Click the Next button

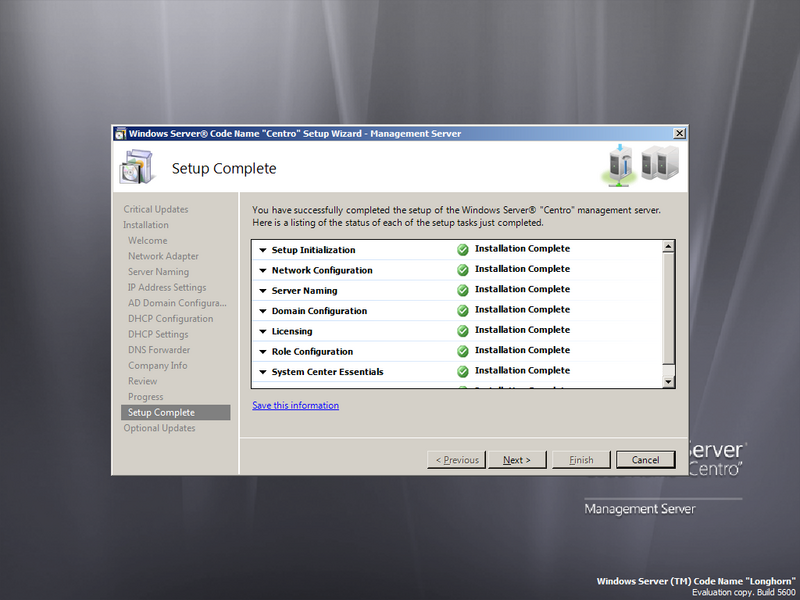click(517, 459)
